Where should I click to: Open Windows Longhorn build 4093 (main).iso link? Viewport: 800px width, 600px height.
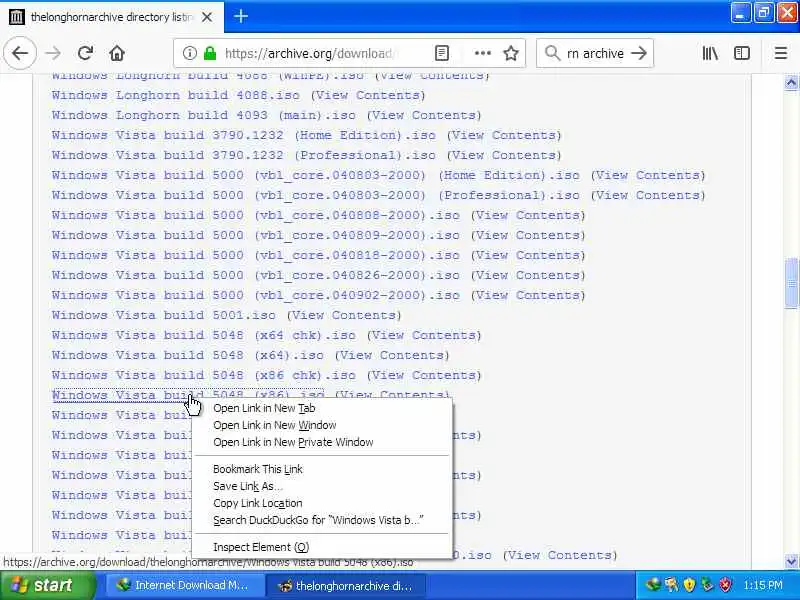204,115
